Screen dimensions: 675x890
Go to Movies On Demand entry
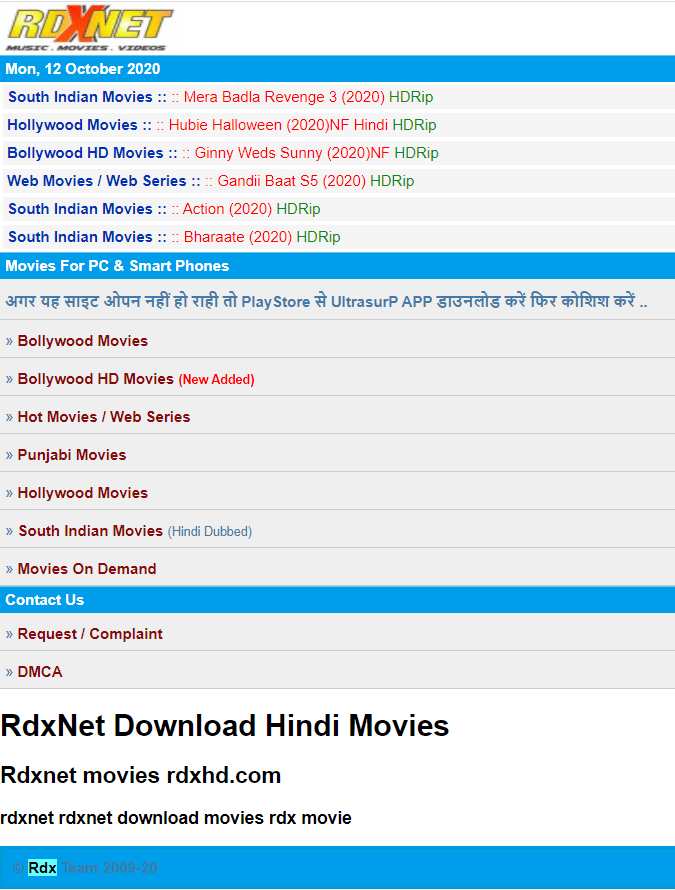click(87, 569)
